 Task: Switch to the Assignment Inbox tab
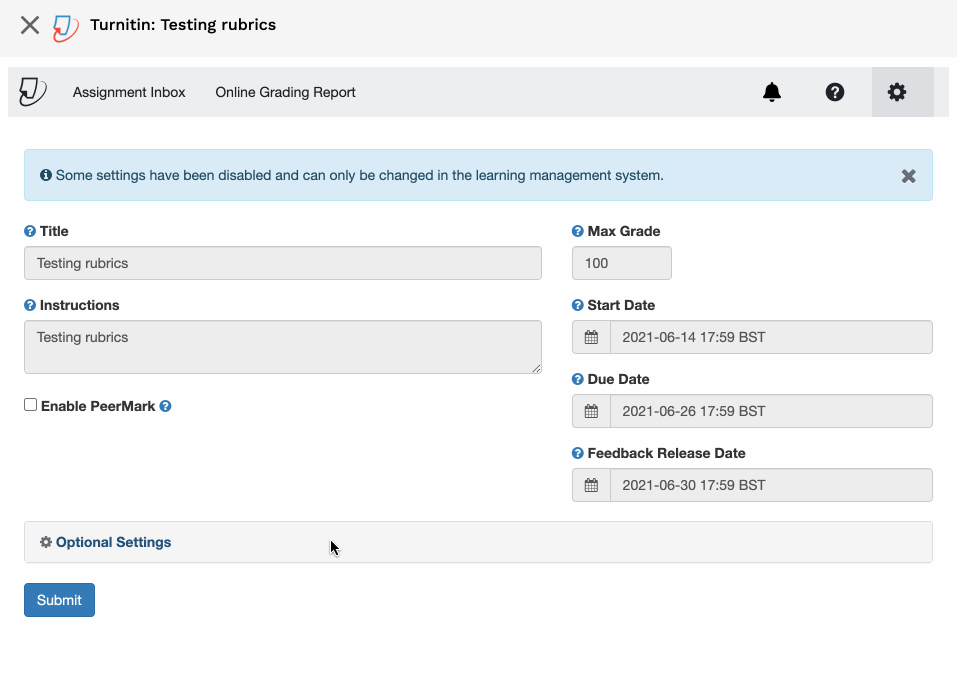click(x=129, y=92)
